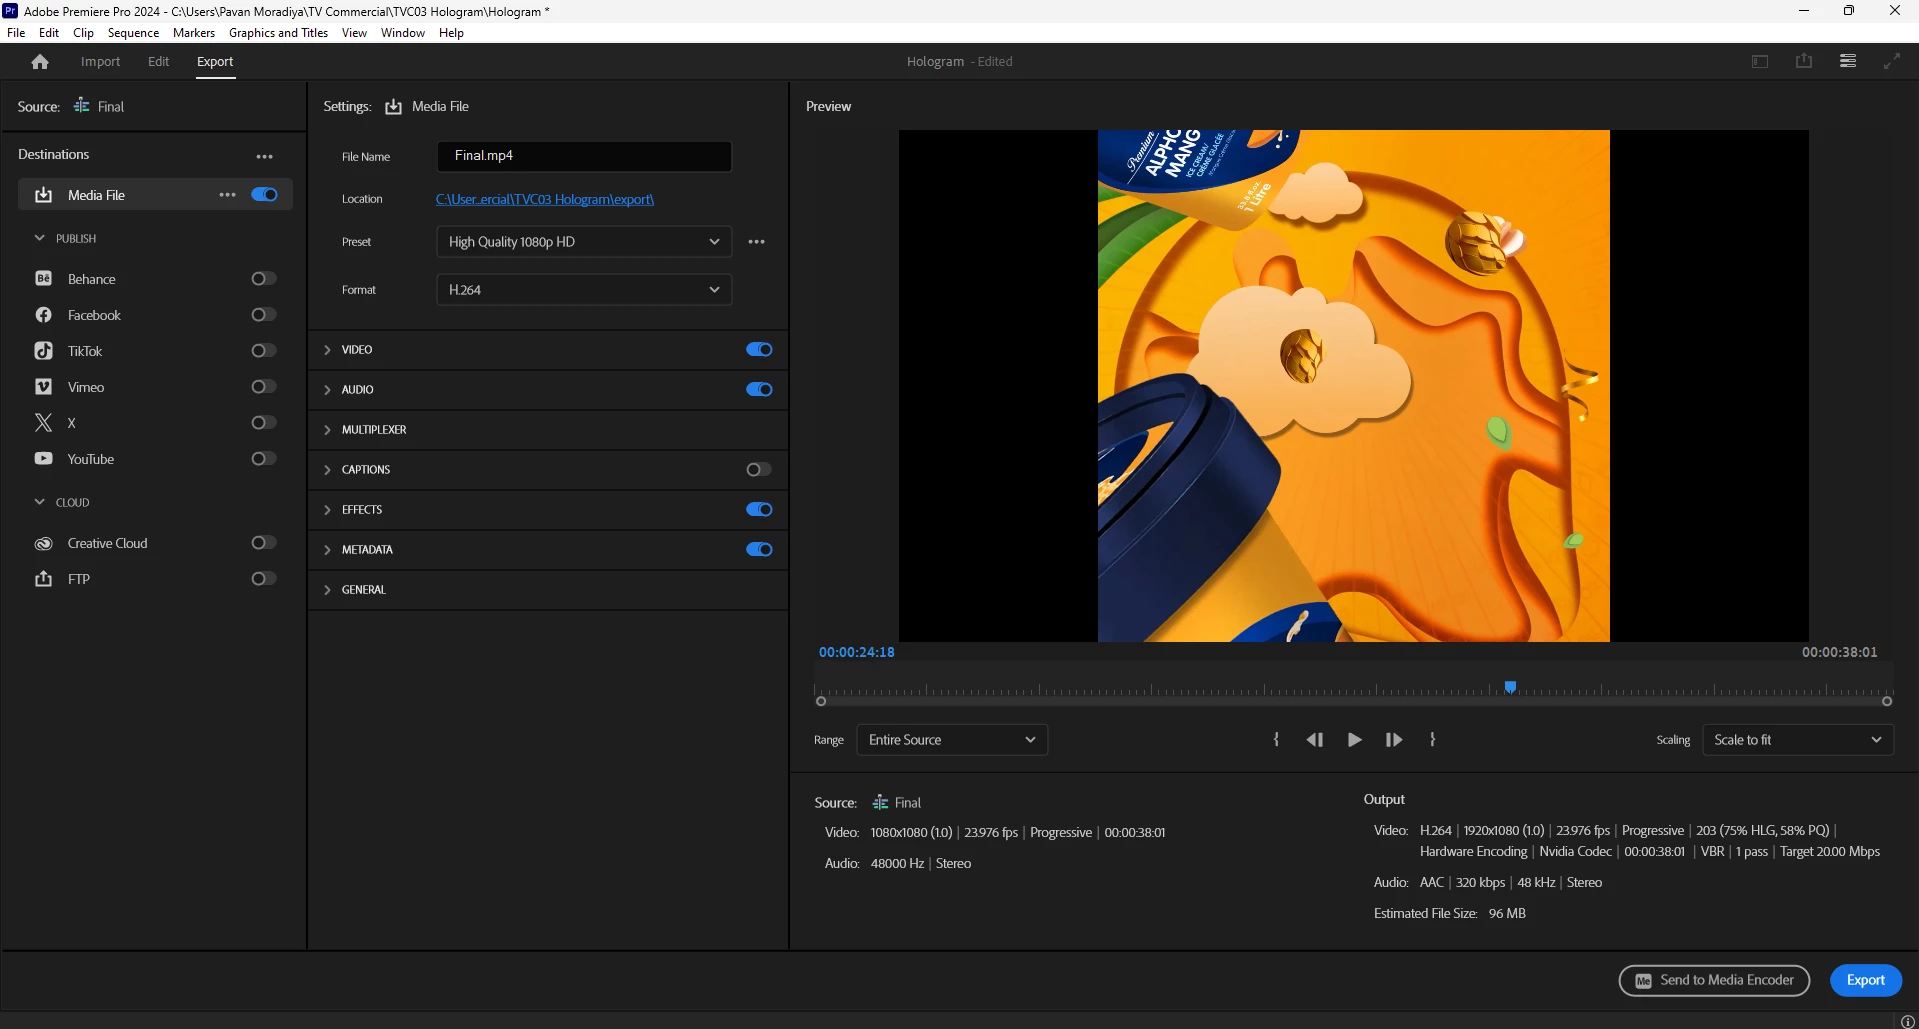Select the Export tab

215,61
